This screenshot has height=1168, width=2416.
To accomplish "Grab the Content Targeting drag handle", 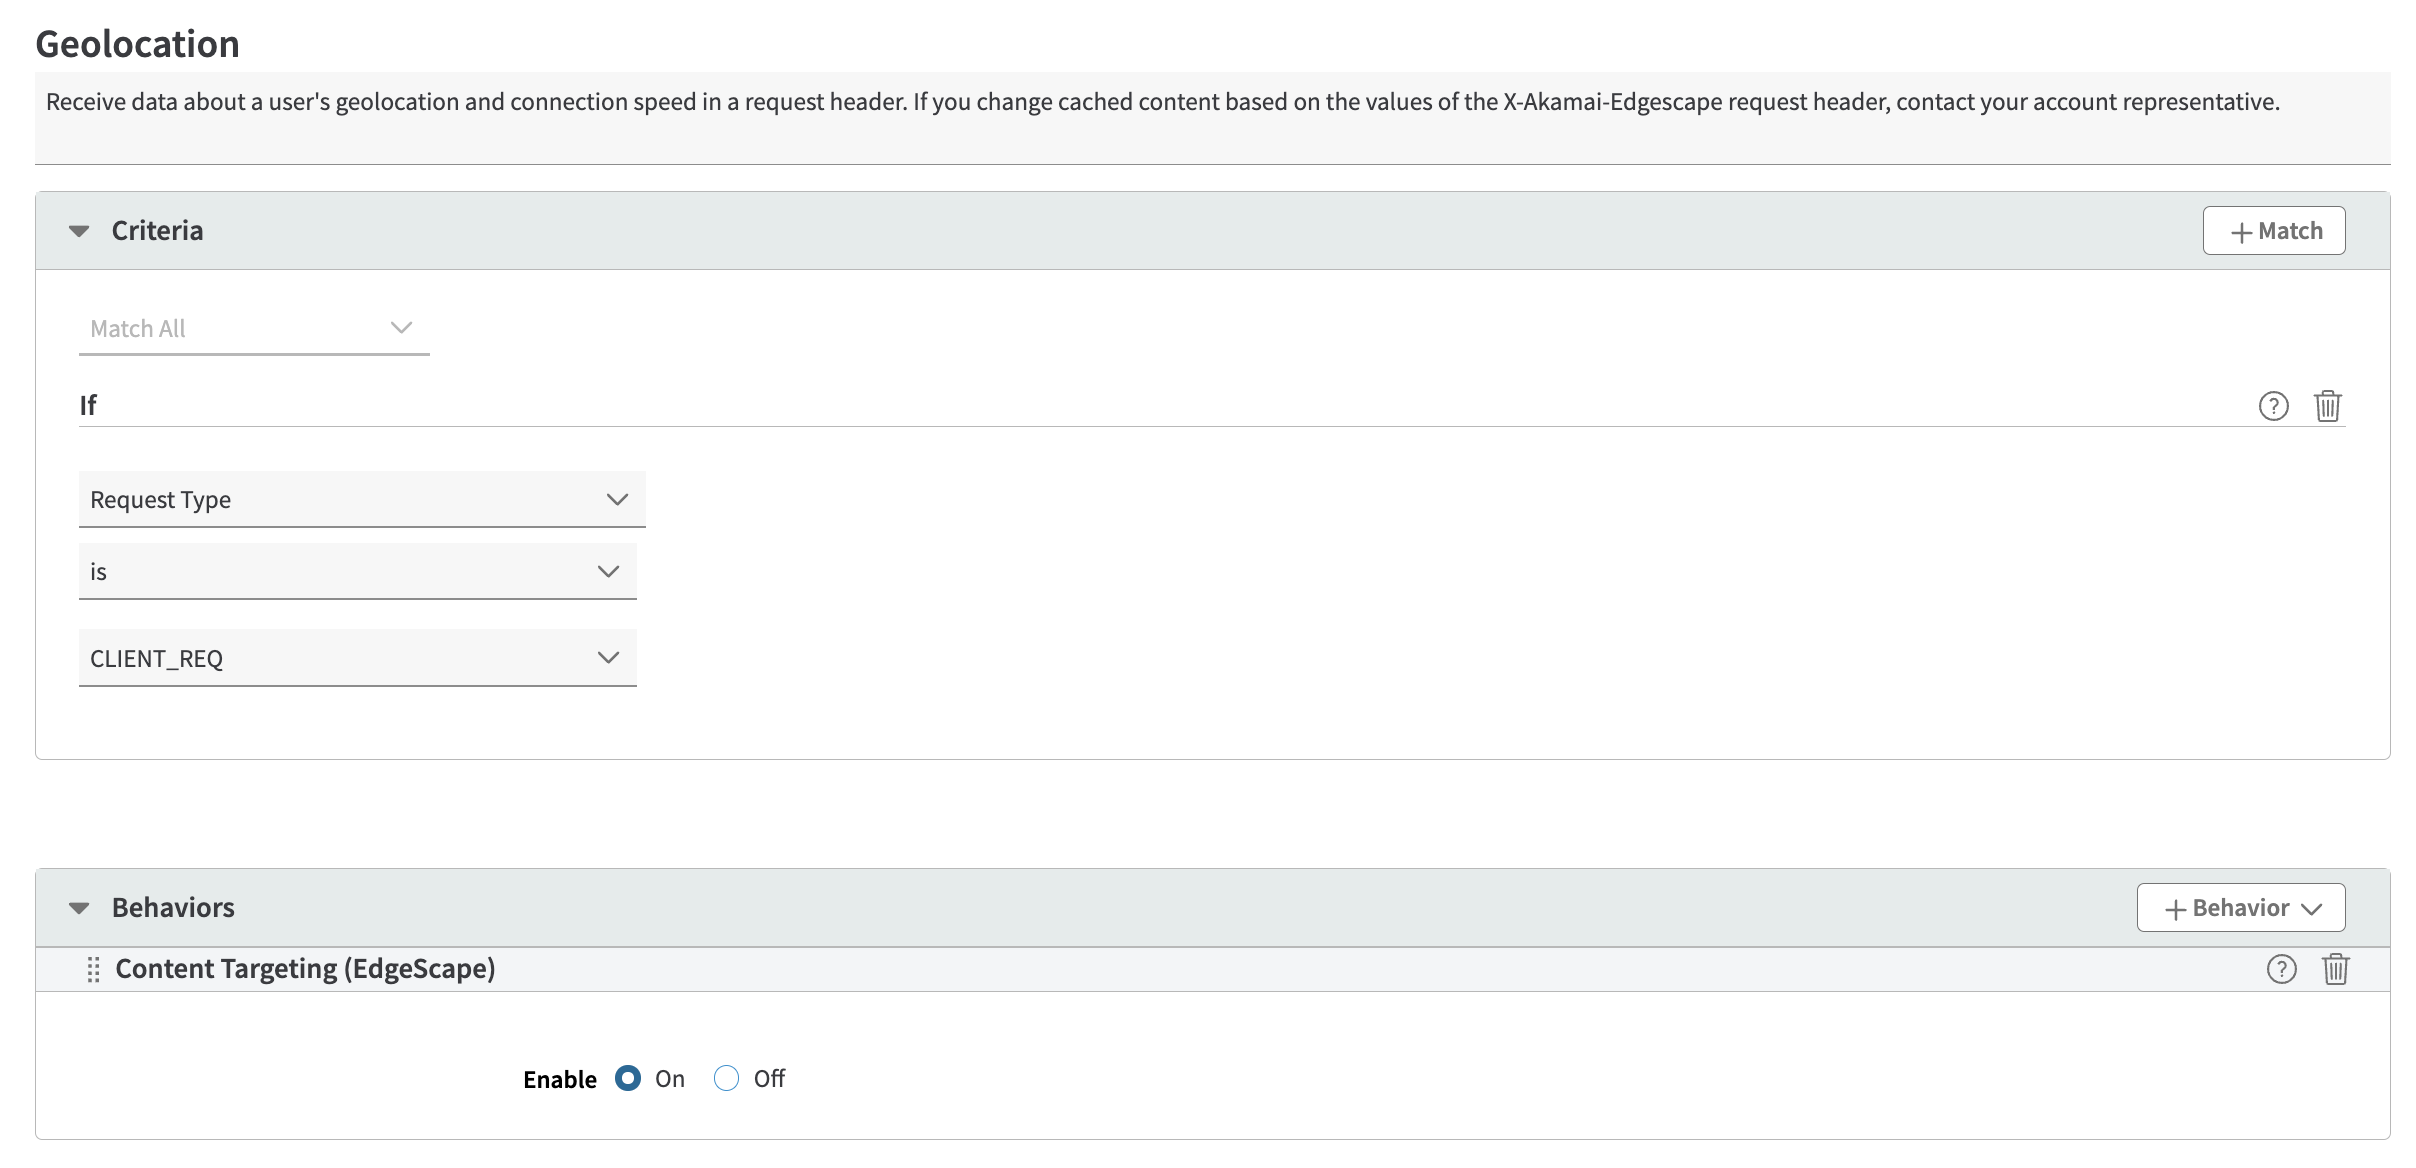I will pyautogui.click(x=93, y=969).
